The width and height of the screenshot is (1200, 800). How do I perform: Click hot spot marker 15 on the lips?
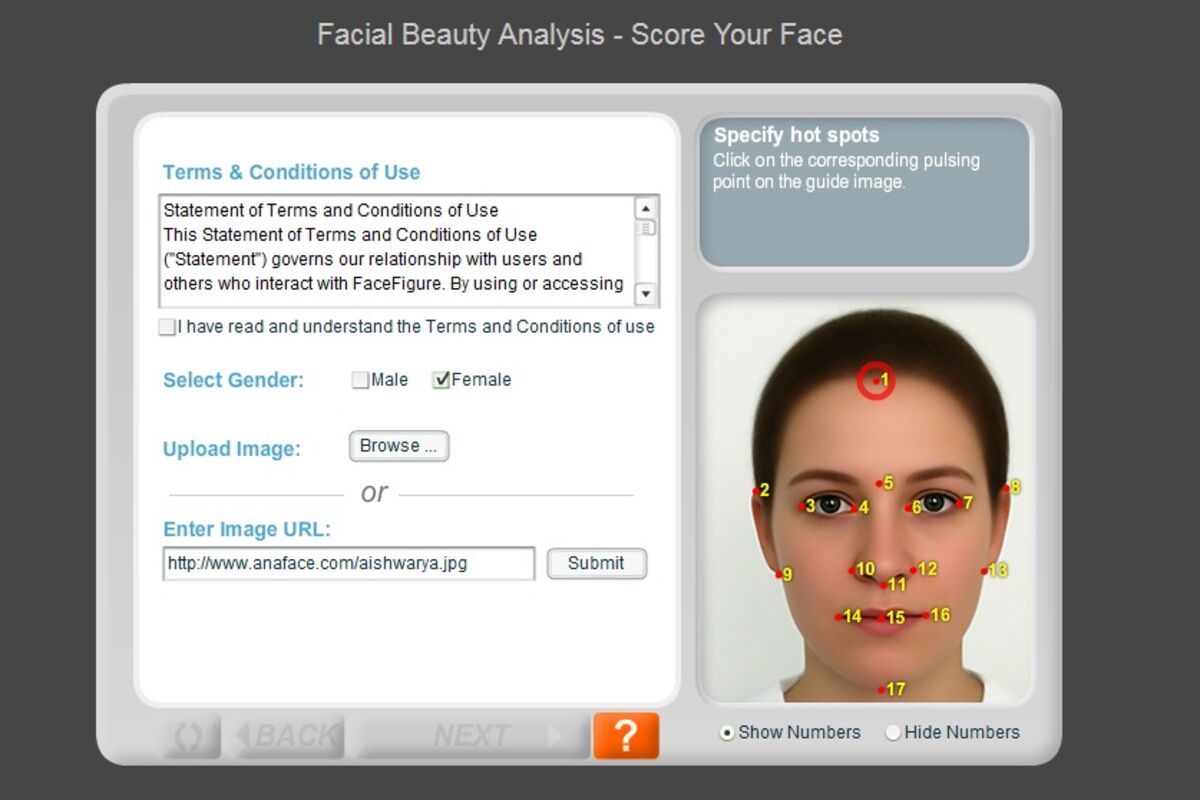click(x=881, y=619)
